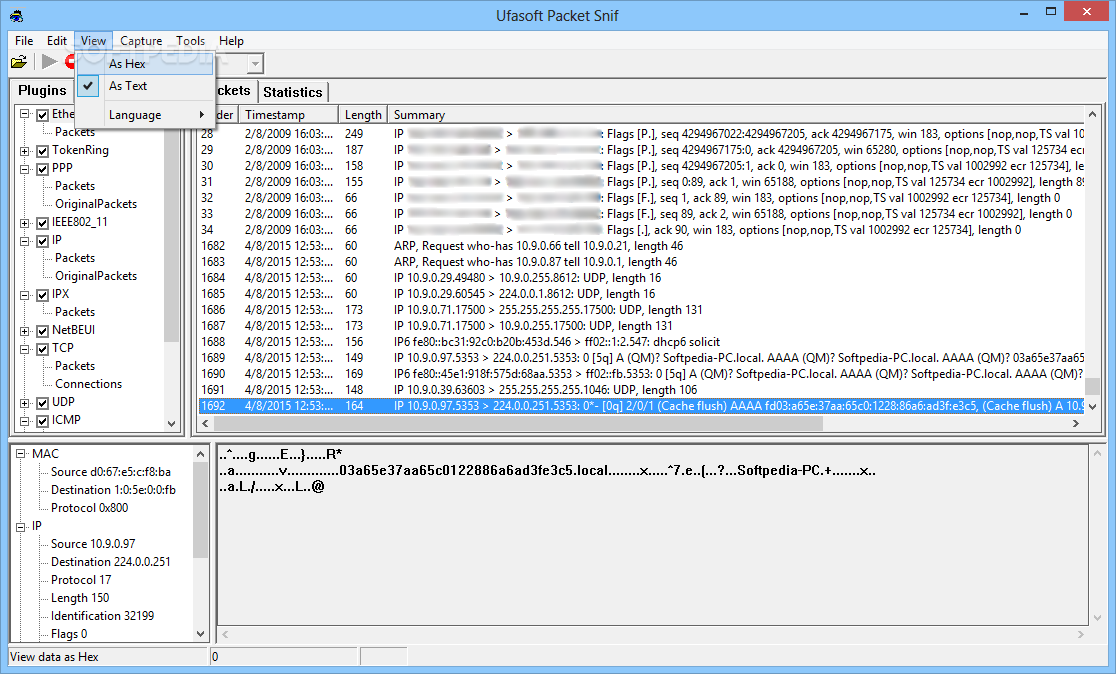Click plugins tree scroll down arrow
Screen dimensions: 1116x674
click(x=171, y=423)
